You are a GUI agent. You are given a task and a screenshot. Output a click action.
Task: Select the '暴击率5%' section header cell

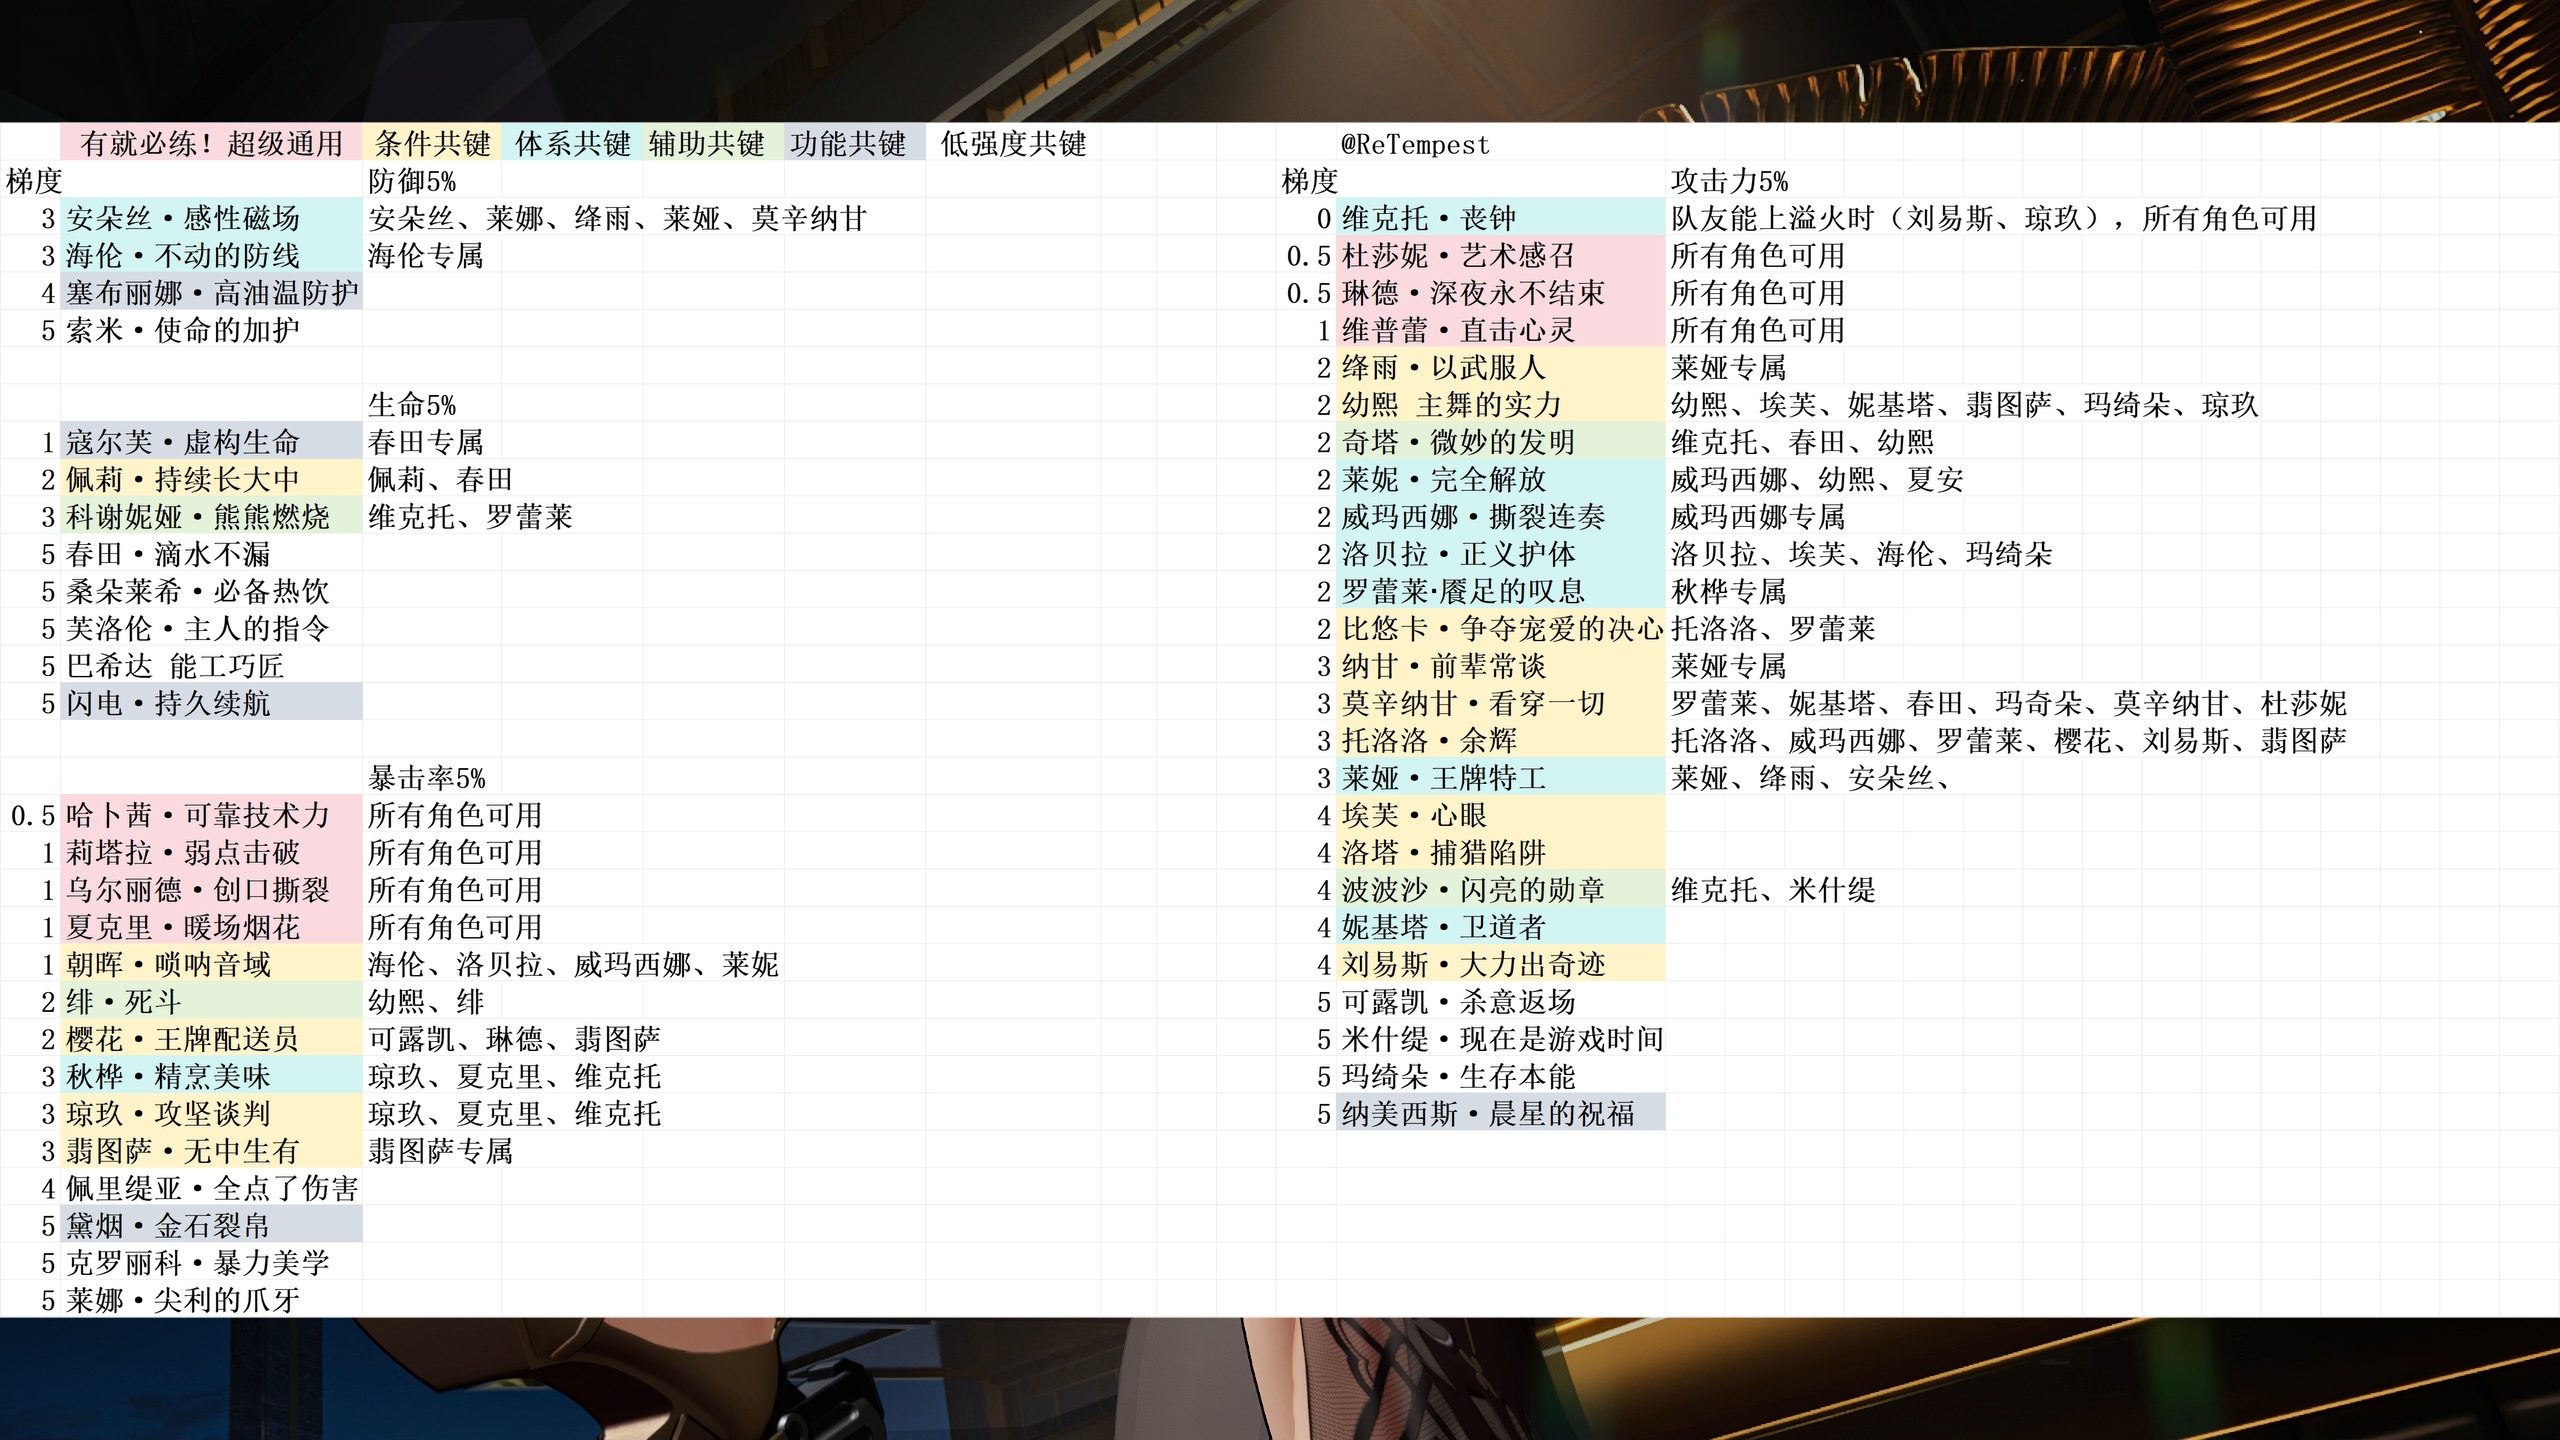click(x=427, y=778)
